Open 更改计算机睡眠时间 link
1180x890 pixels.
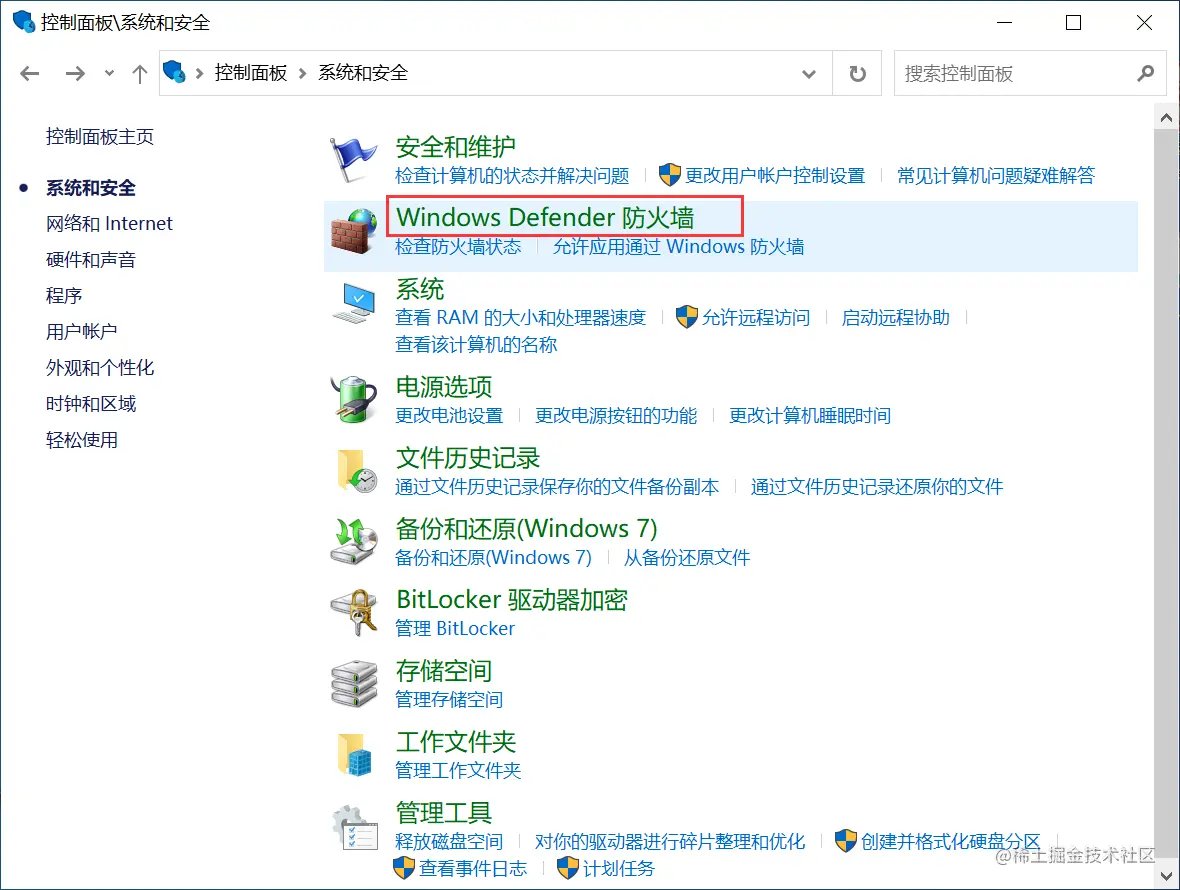tap(810, 415)
